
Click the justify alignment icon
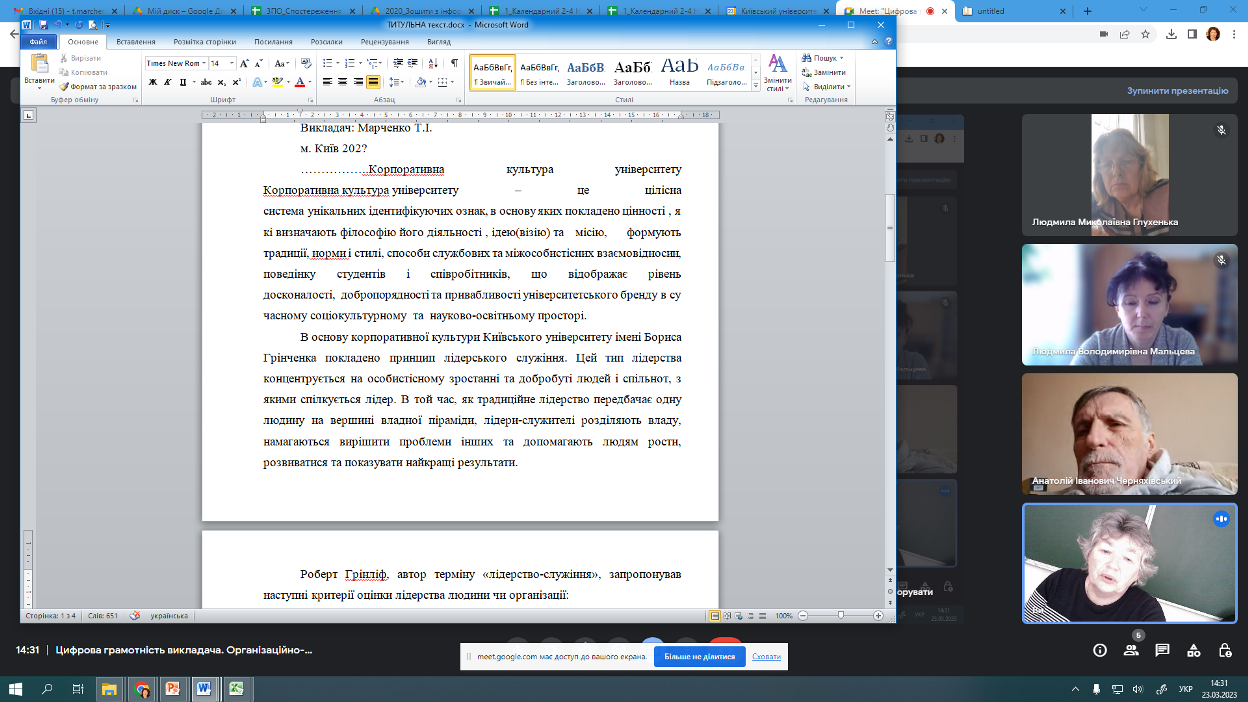pyautogui.click(x=373, y=82)
